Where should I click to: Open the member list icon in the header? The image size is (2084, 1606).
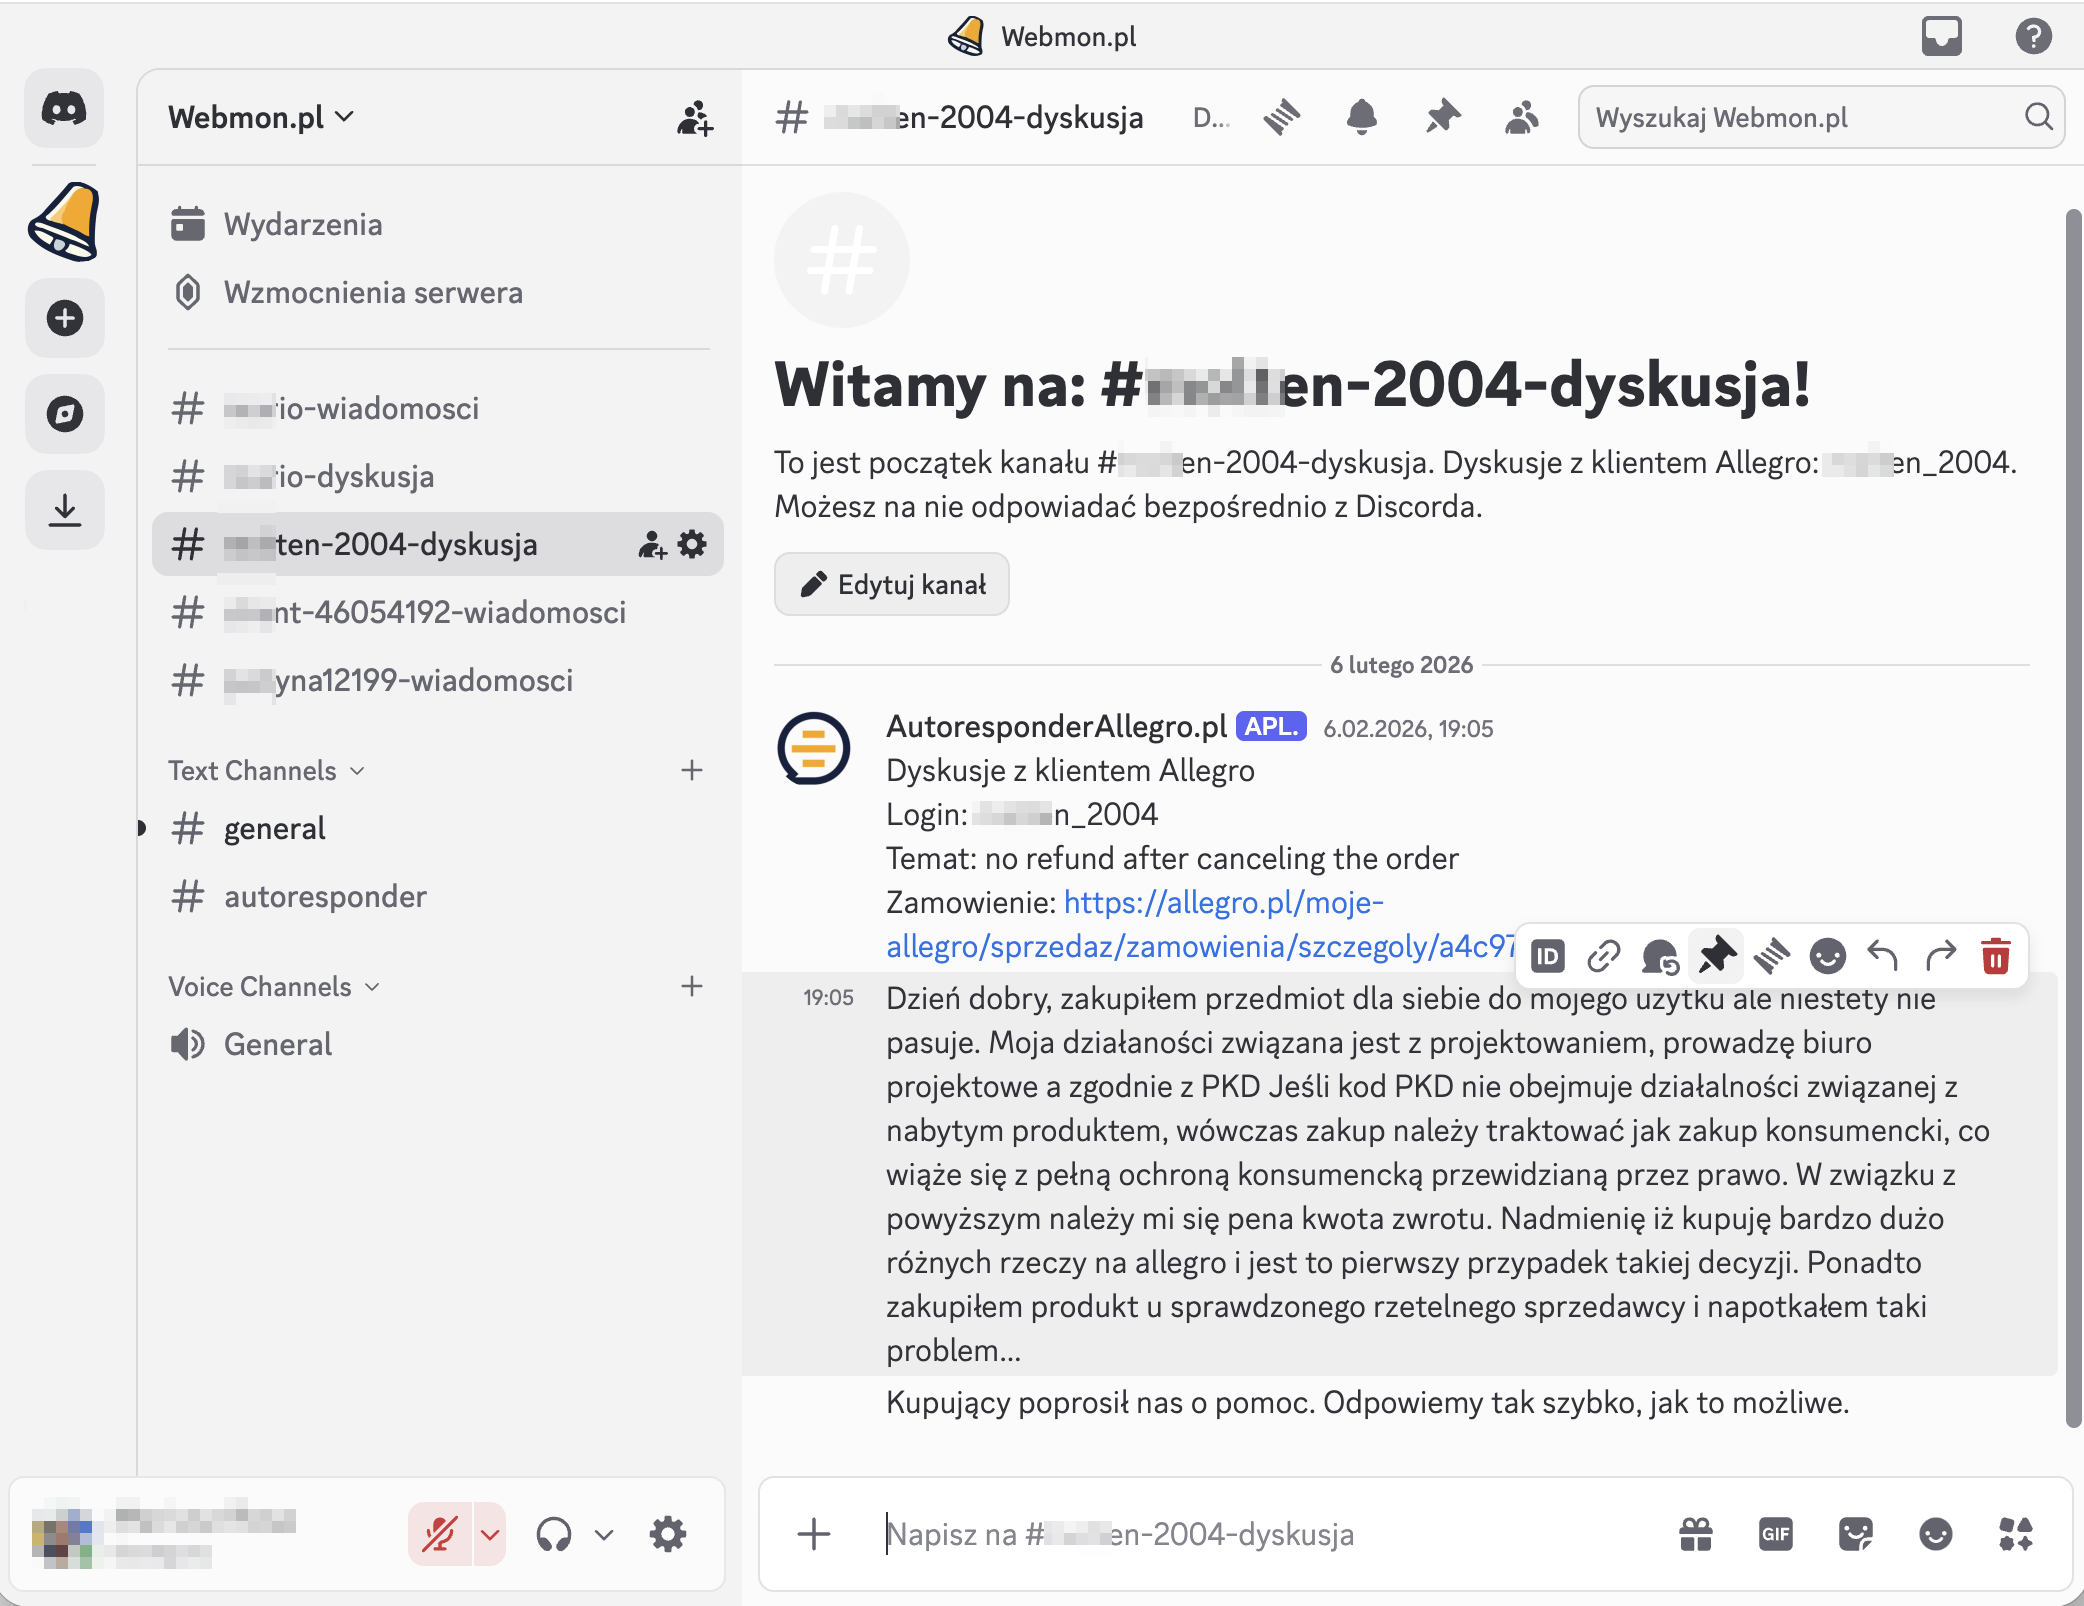1522,117
